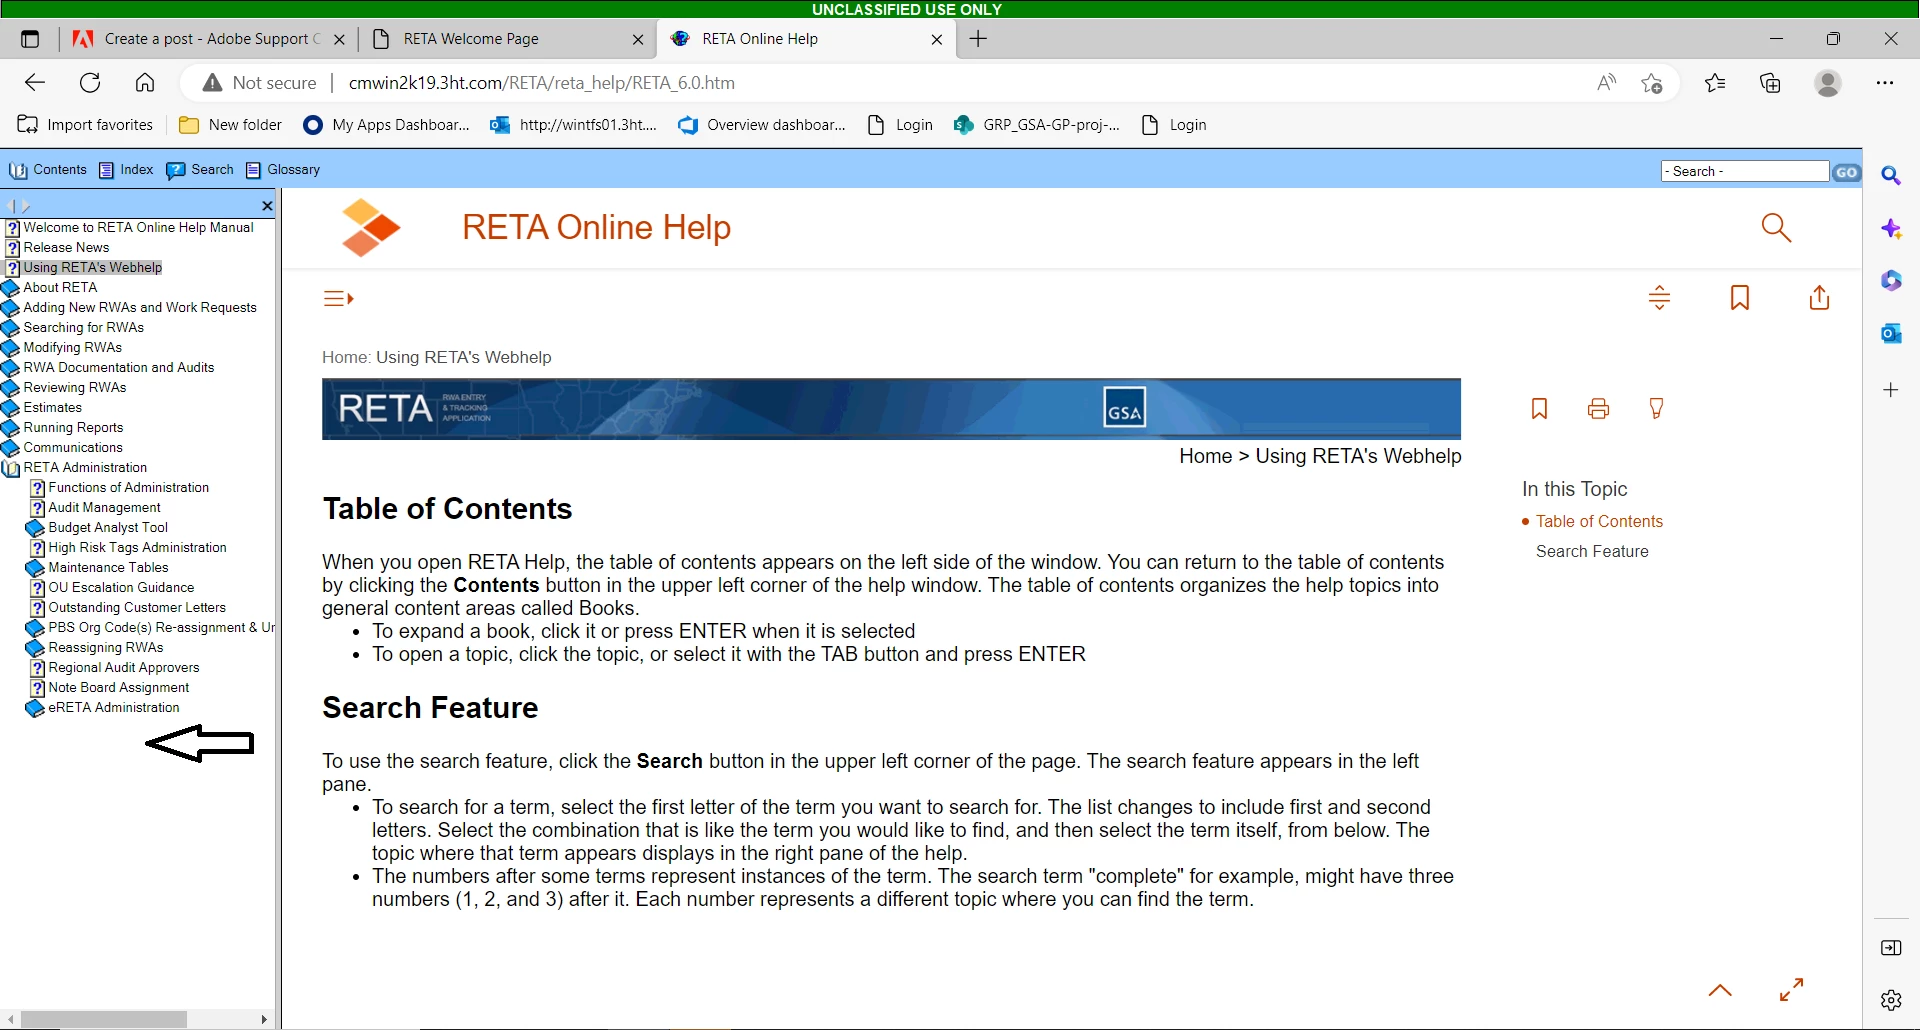This screenshot has width=1920, height=1030.
Task: Click the expand/collapse all sections icon
Action: pos(1659,297)
